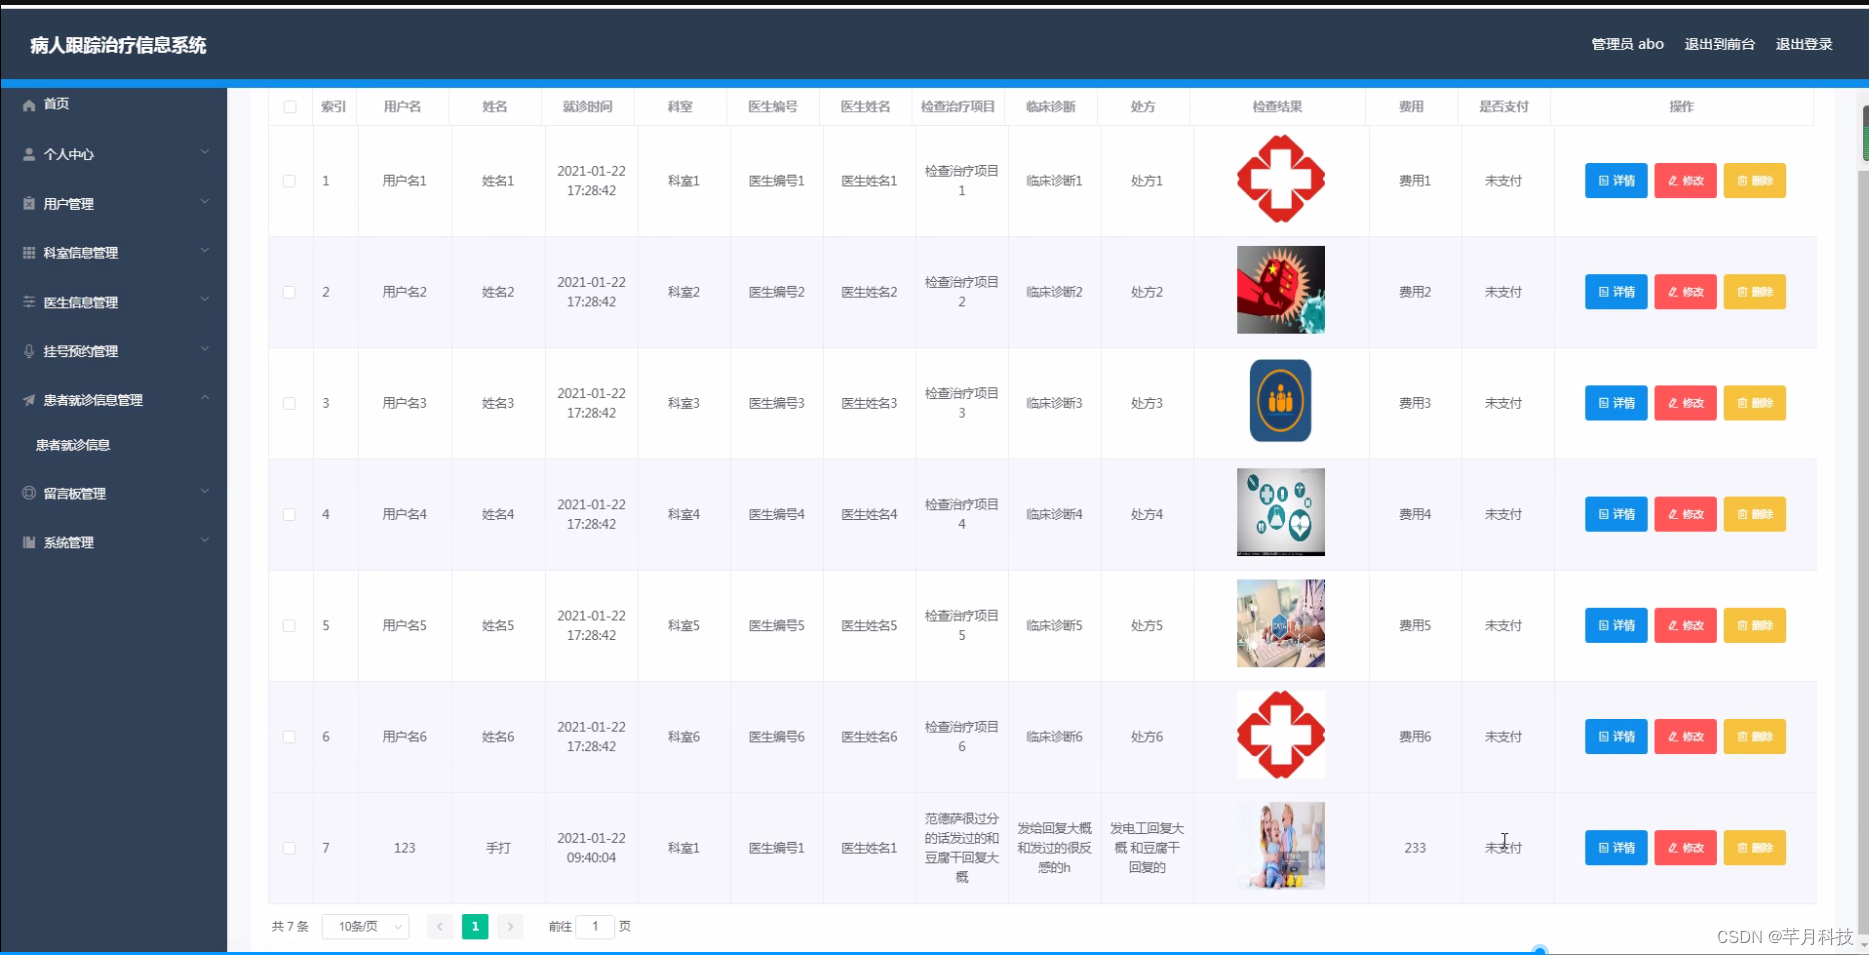
Task: Collapse the 患者就诊信息管理 menu section
Action: click(x=205, y=397)
